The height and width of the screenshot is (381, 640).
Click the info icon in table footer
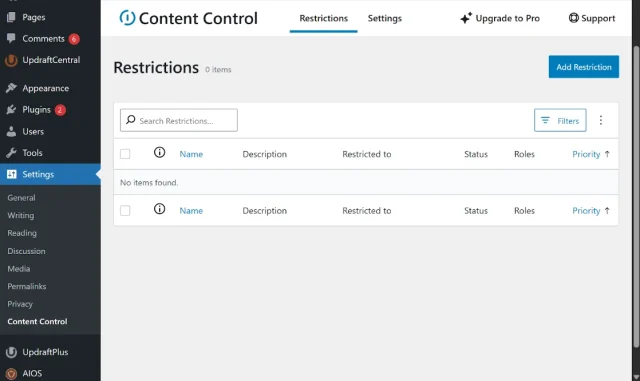(160, 209)
